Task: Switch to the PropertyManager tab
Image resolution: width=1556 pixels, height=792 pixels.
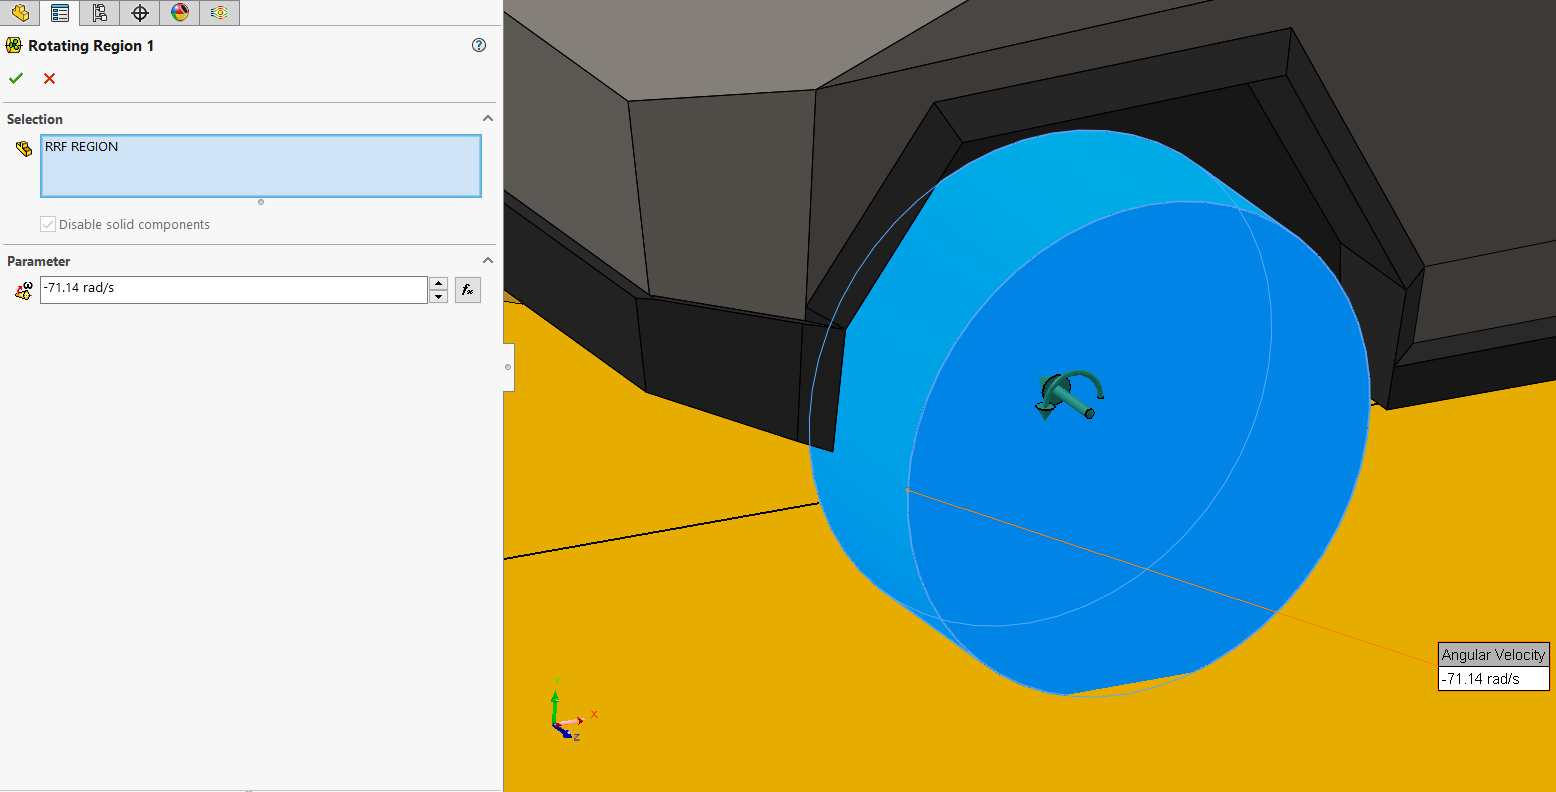Action: 60,13
